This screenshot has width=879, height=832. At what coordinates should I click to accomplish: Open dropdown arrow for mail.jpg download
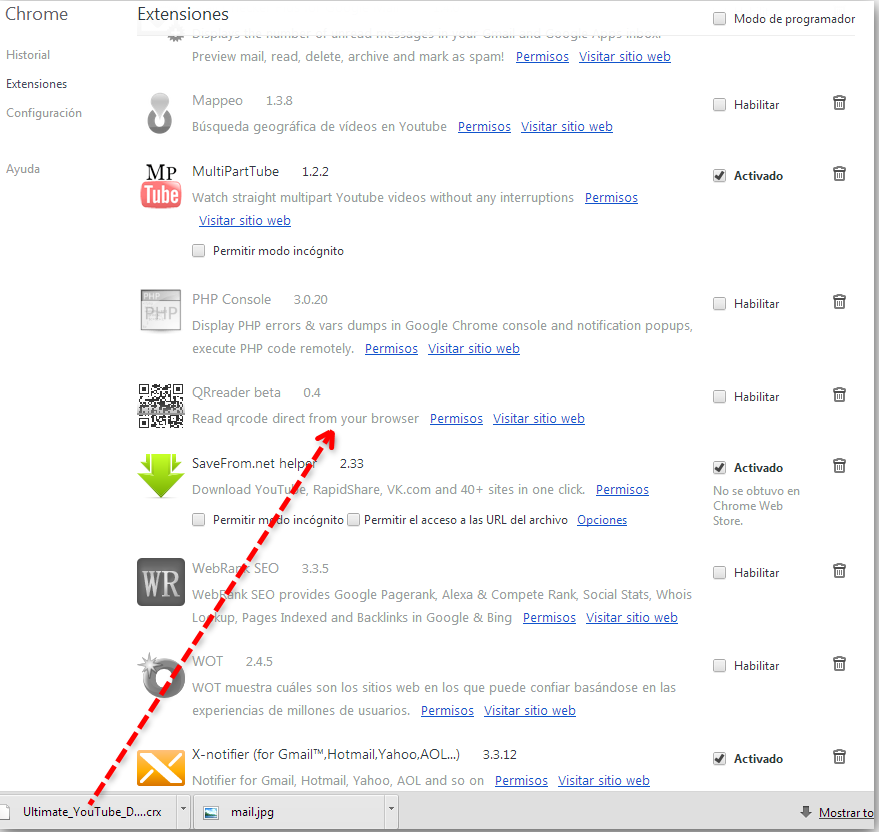pos(391,809)
